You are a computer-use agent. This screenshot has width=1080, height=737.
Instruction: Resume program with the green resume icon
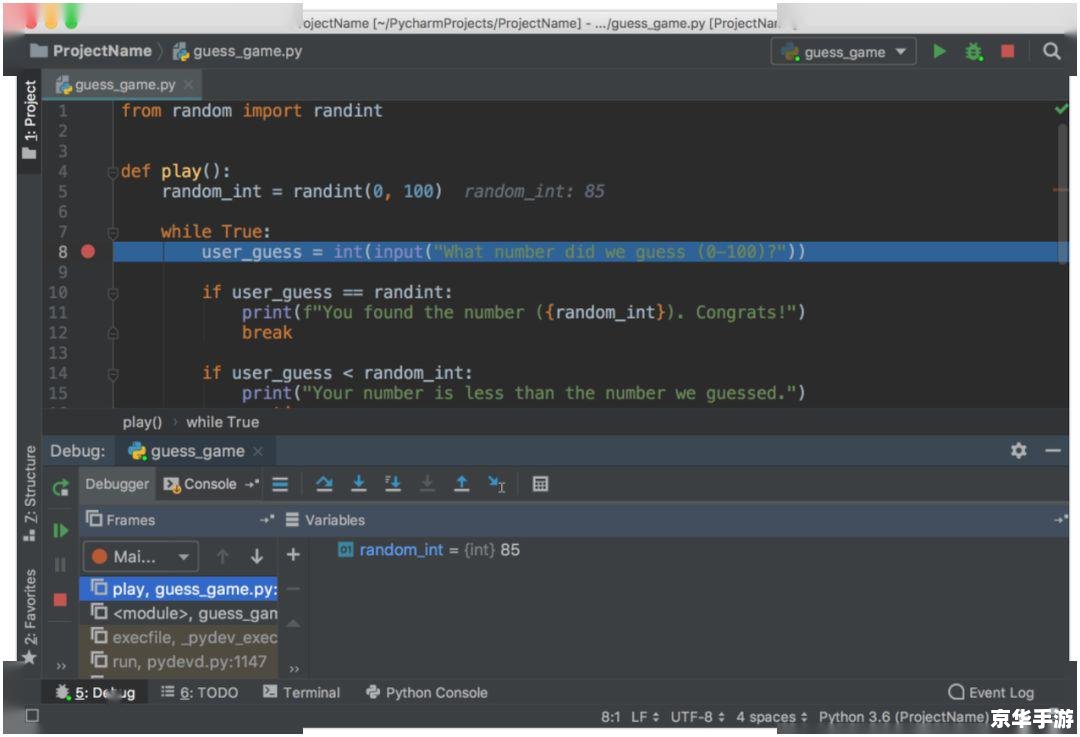click(61, 530)
